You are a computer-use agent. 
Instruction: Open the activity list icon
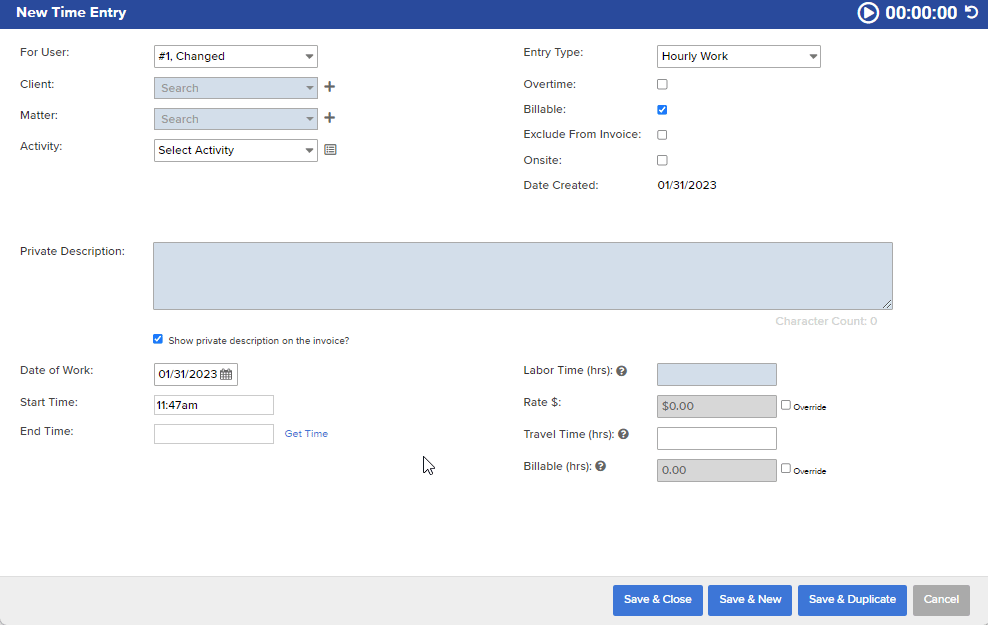pos(330,150)
